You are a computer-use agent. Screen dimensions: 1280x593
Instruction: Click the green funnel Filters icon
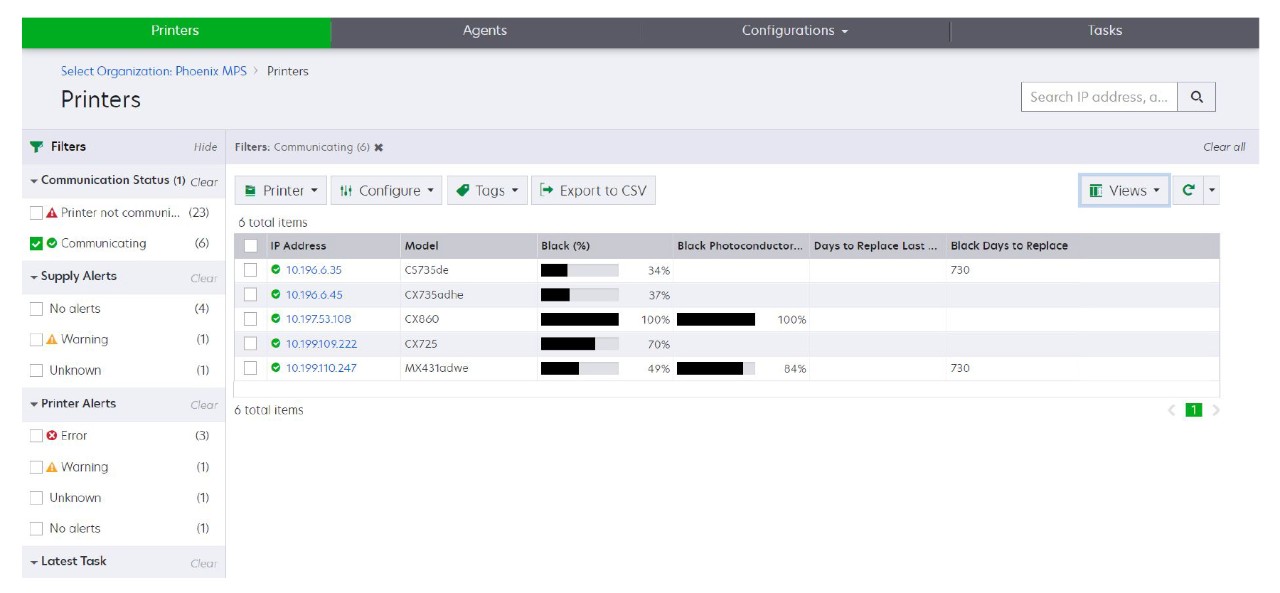(37, 147)
